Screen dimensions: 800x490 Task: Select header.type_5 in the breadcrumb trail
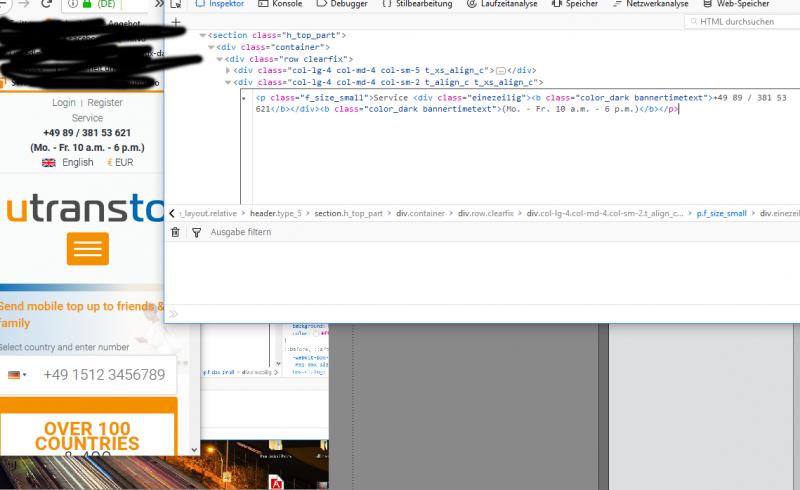click(x=275, y=213)
